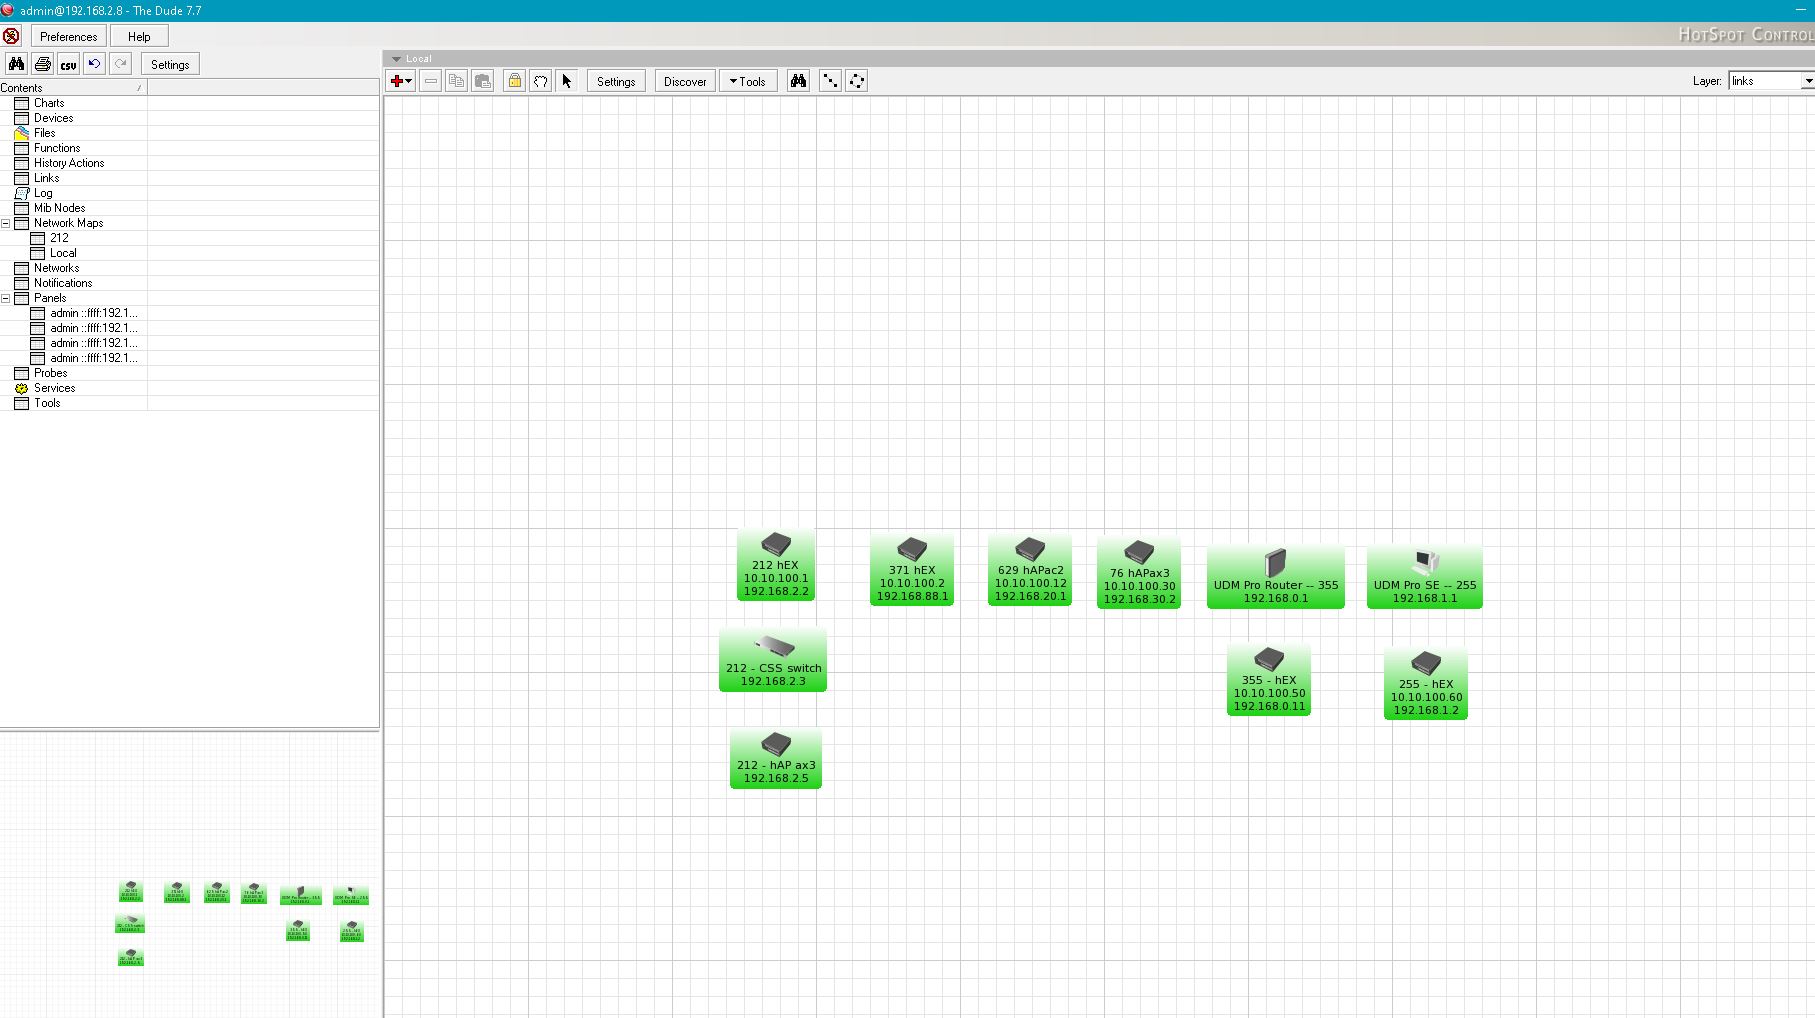This screenshot has height=1018, width=1815.
Task: Select the hand drag tool
Action: point(540,81)
